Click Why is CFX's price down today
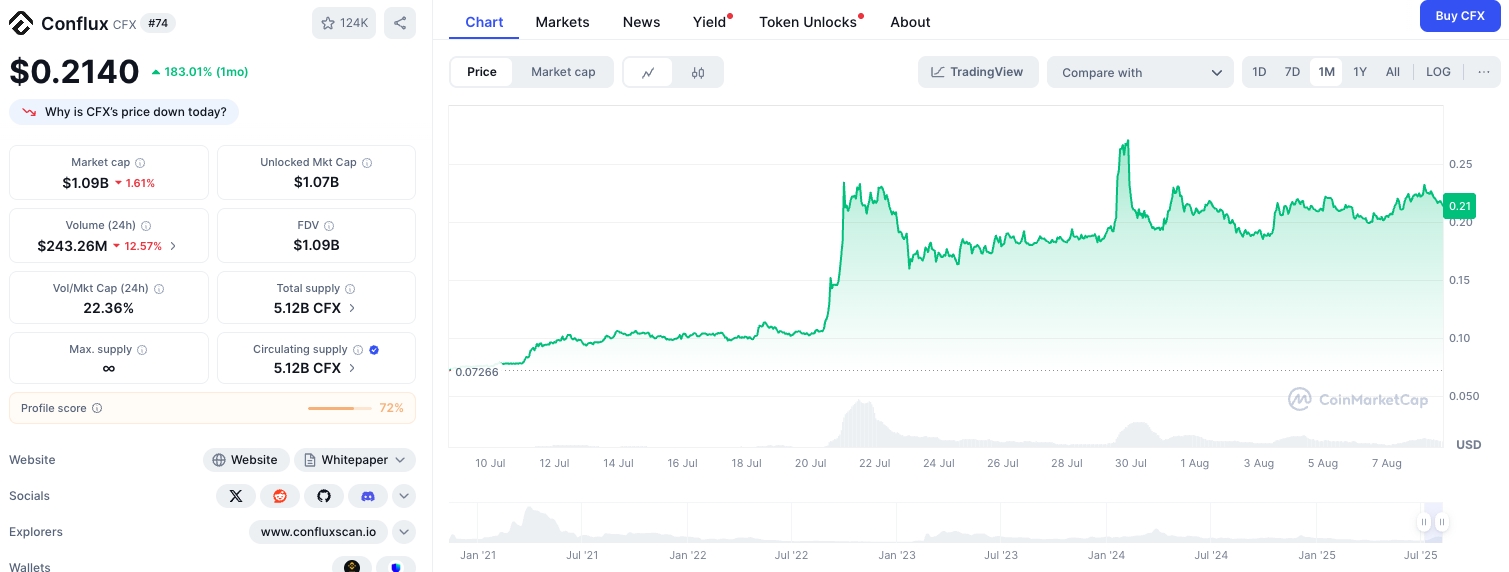The width and height of the screenshot is (1509, 572). pyautogui.click(x=124, y=112)
